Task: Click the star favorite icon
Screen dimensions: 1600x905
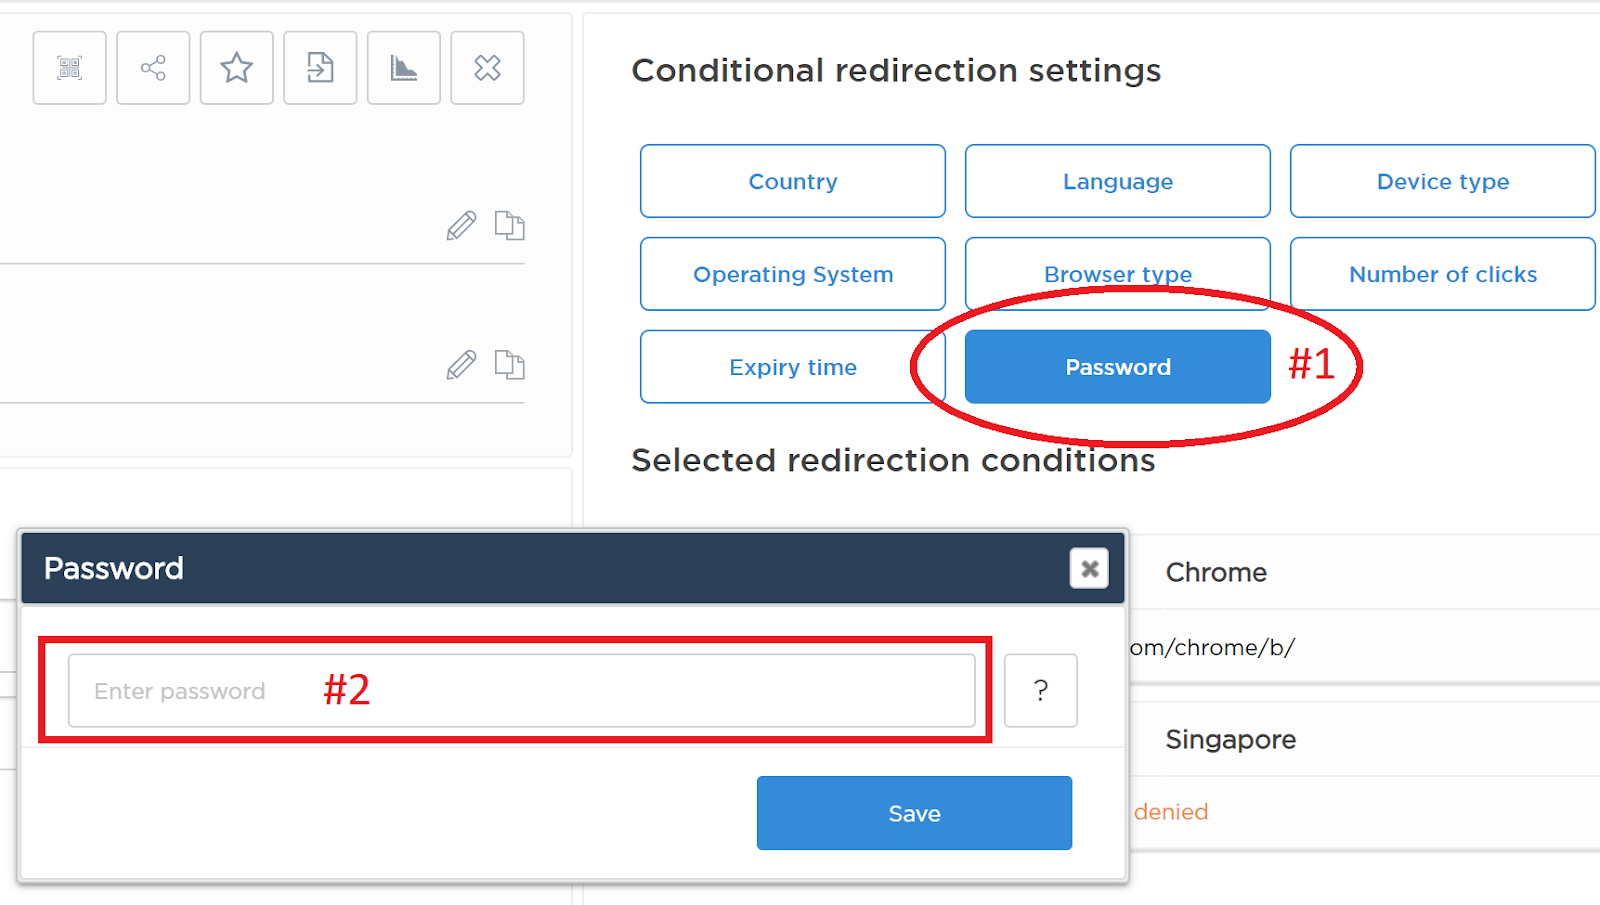Action: (x=237, y=68)
